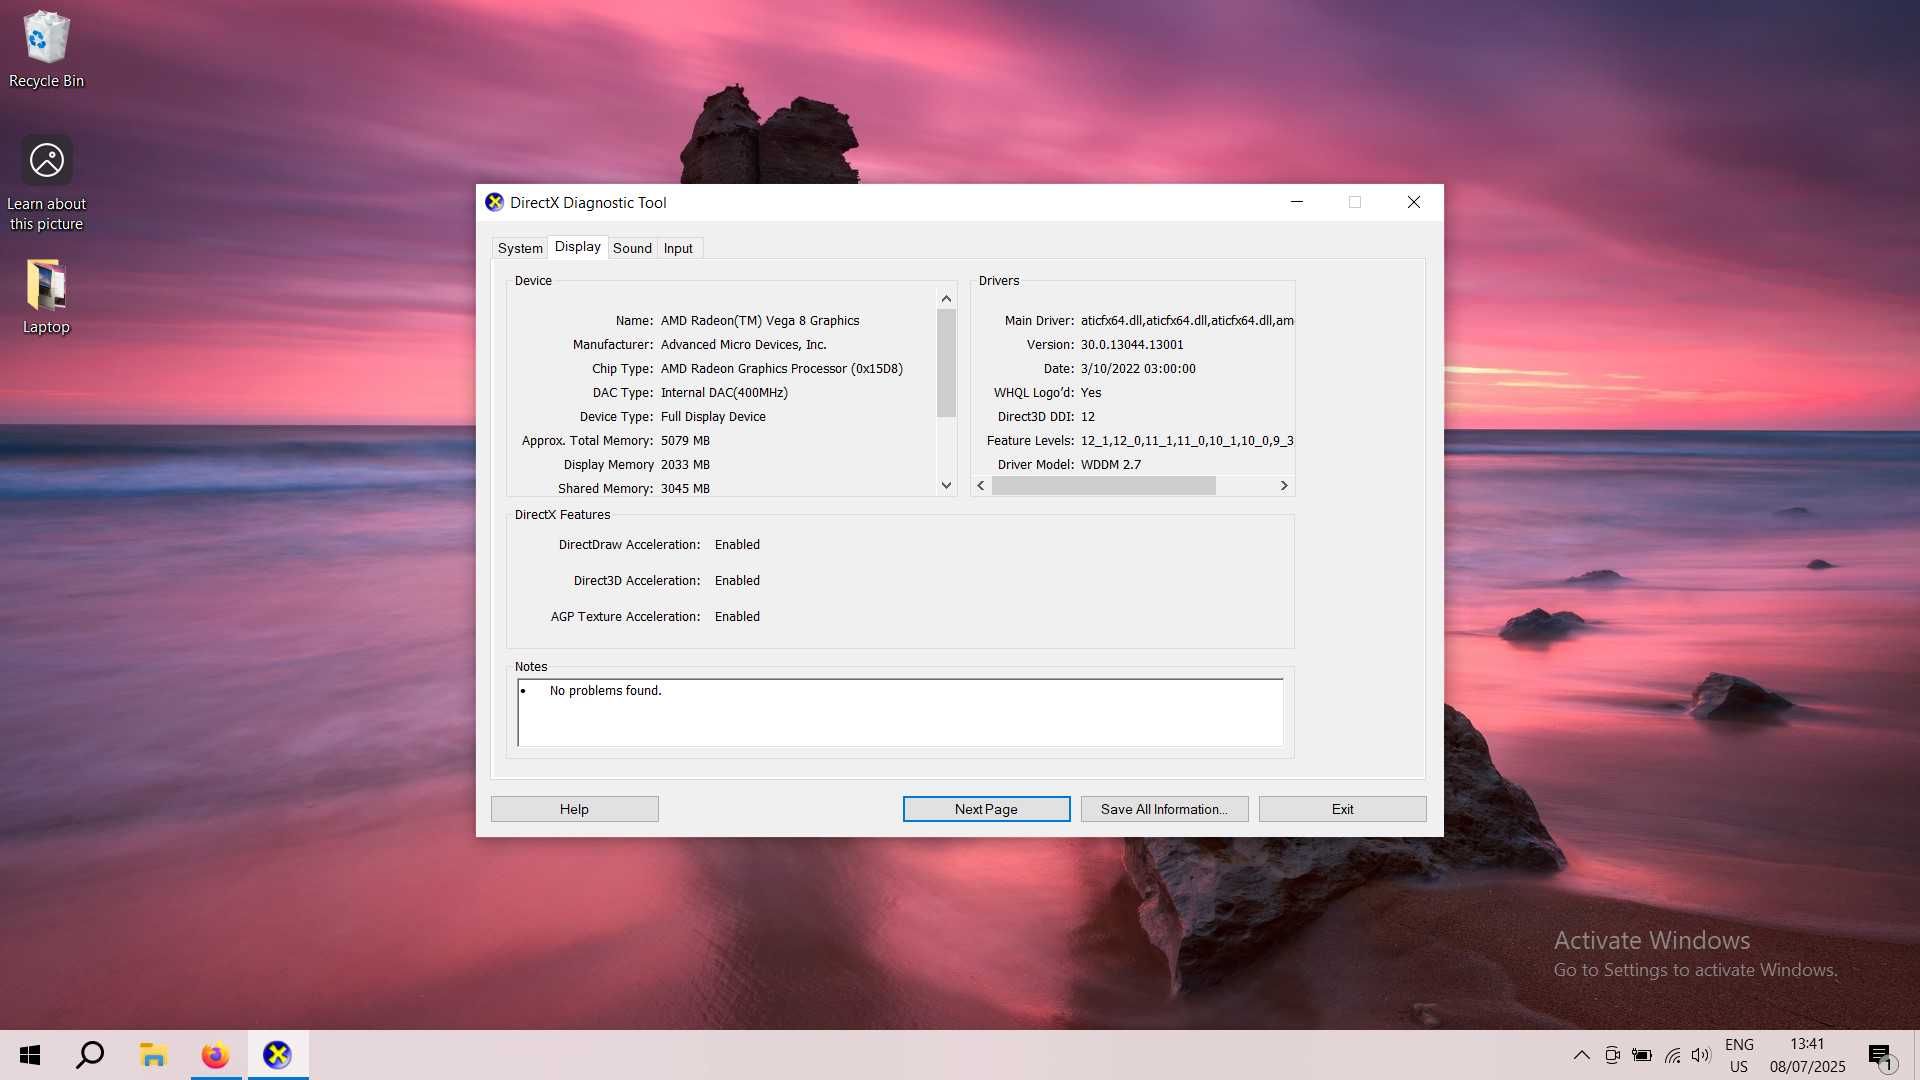Click Direct3D Acceleration 'Enabled' status
The width and height of the screenshot is (1920, 1080).
[x=737, y=581]
